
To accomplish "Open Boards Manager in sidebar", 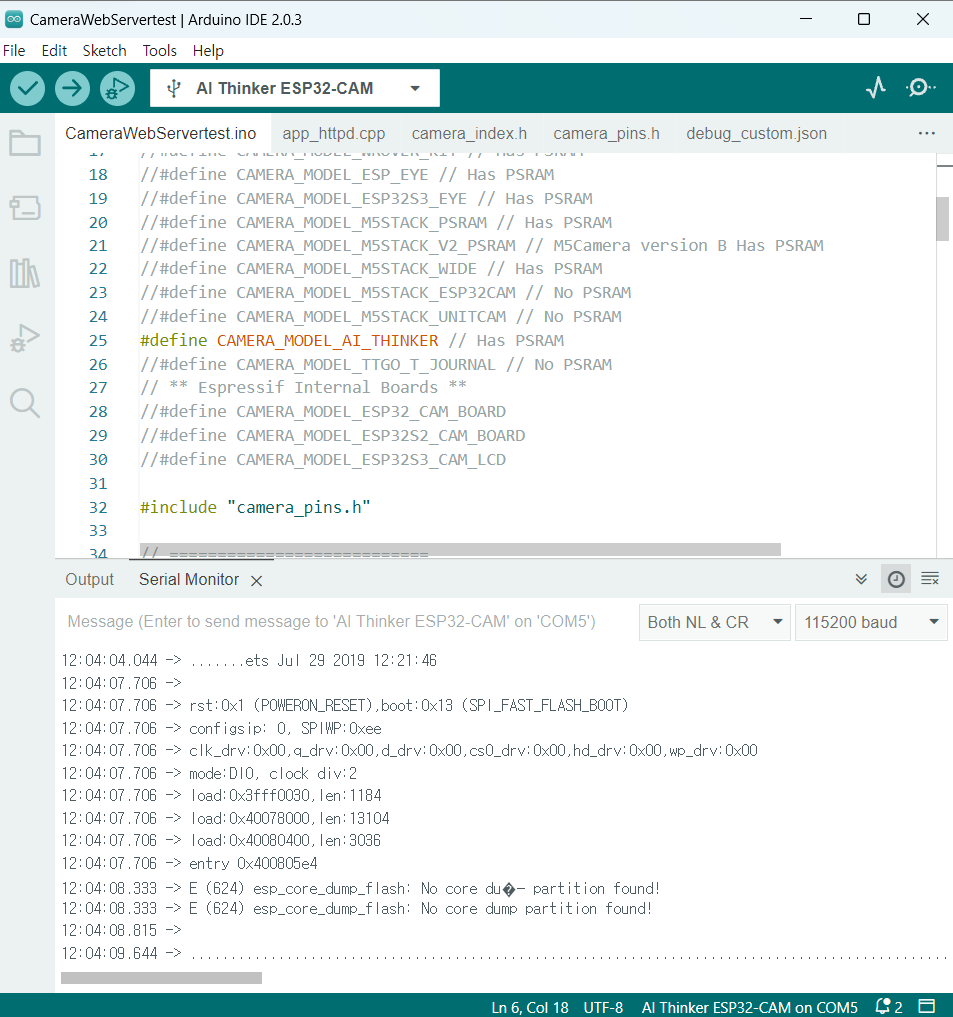I will (25, 208).
